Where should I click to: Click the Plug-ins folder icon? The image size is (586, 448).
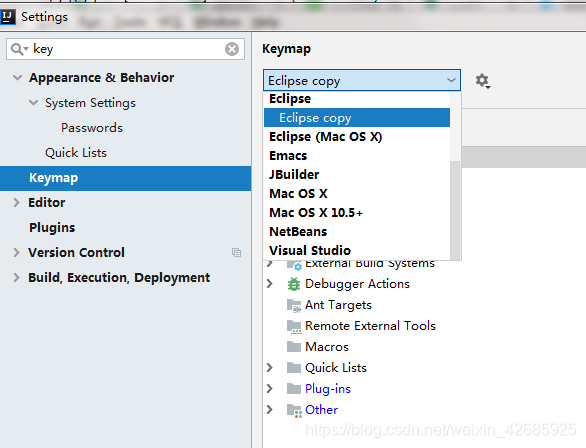point(294,389)
